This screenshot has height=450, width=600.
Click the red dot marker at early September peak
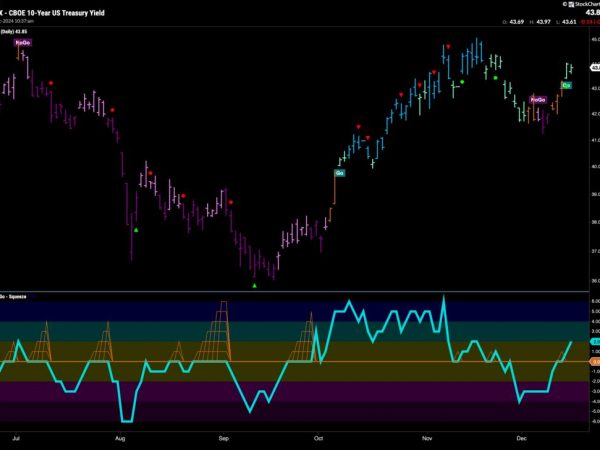point(230,202)
